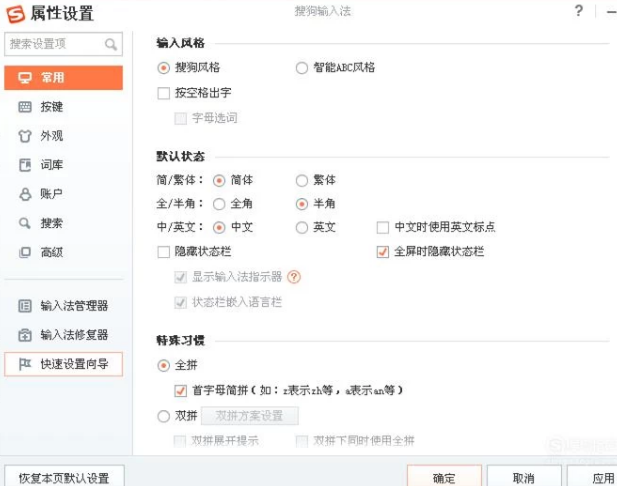Enable the 按空格出字 checkbox
The width and height of the screenshot is (617, 486).
pos(163,93)
